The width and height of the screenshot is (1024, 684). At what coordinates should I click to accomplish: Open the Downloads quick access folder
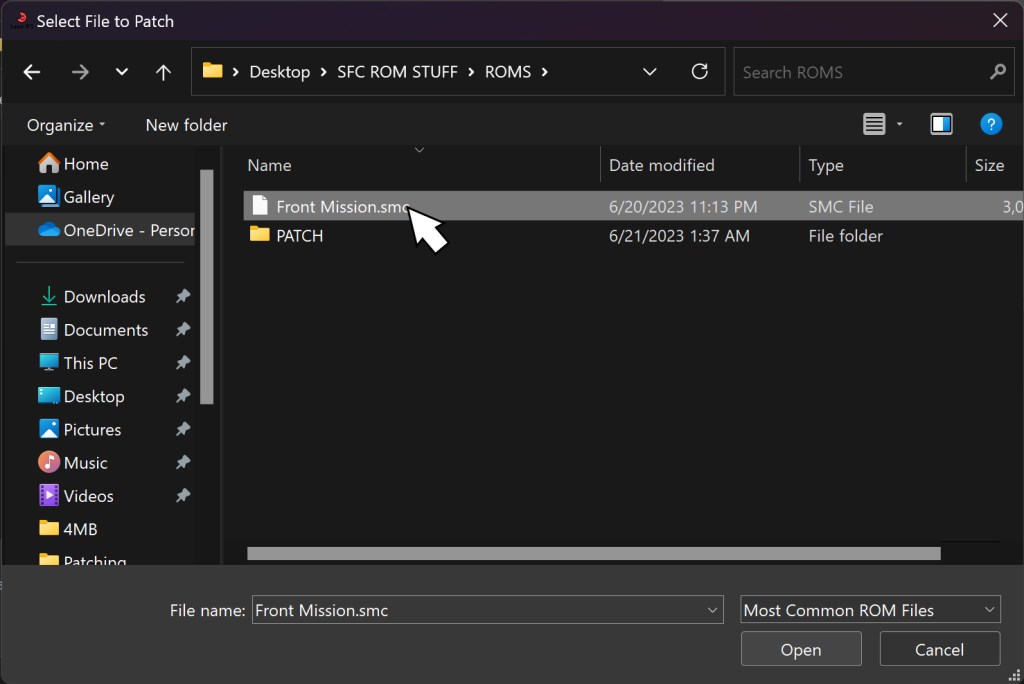(x=104, y=297)
